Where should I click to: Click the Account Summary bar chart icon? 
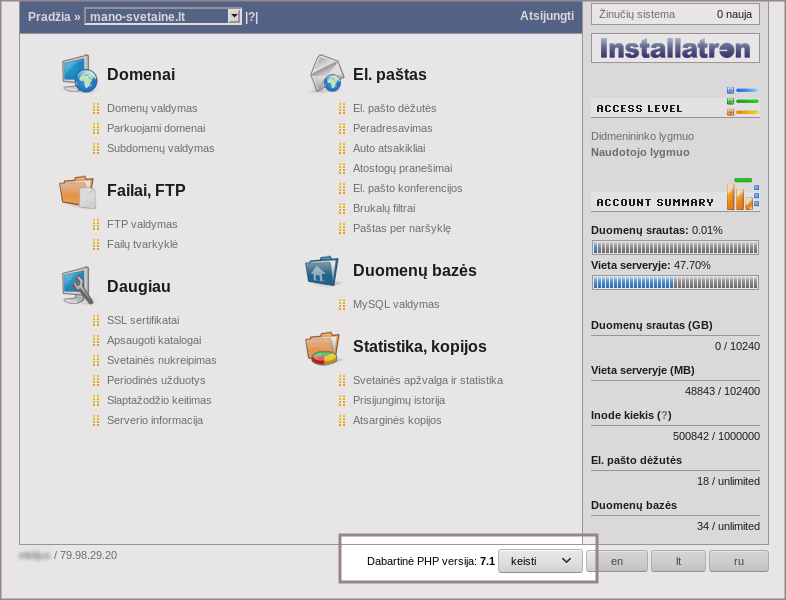[x=742, y=194]
